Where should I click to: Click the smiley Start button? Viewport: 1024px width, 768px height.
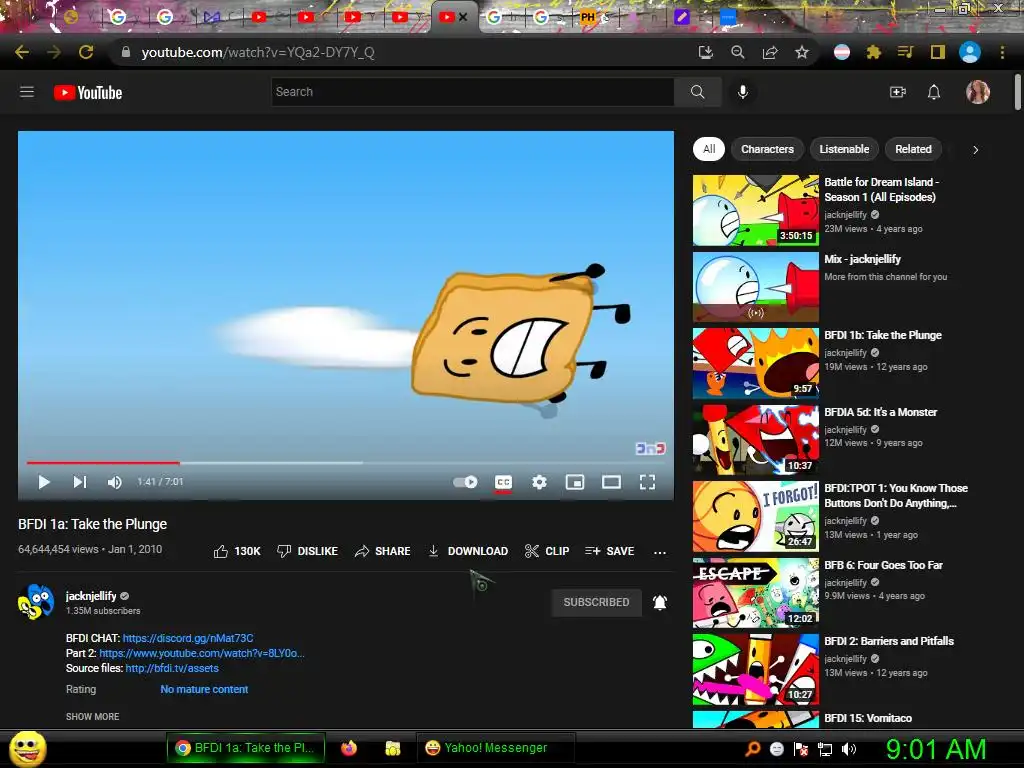pos(27,748)
